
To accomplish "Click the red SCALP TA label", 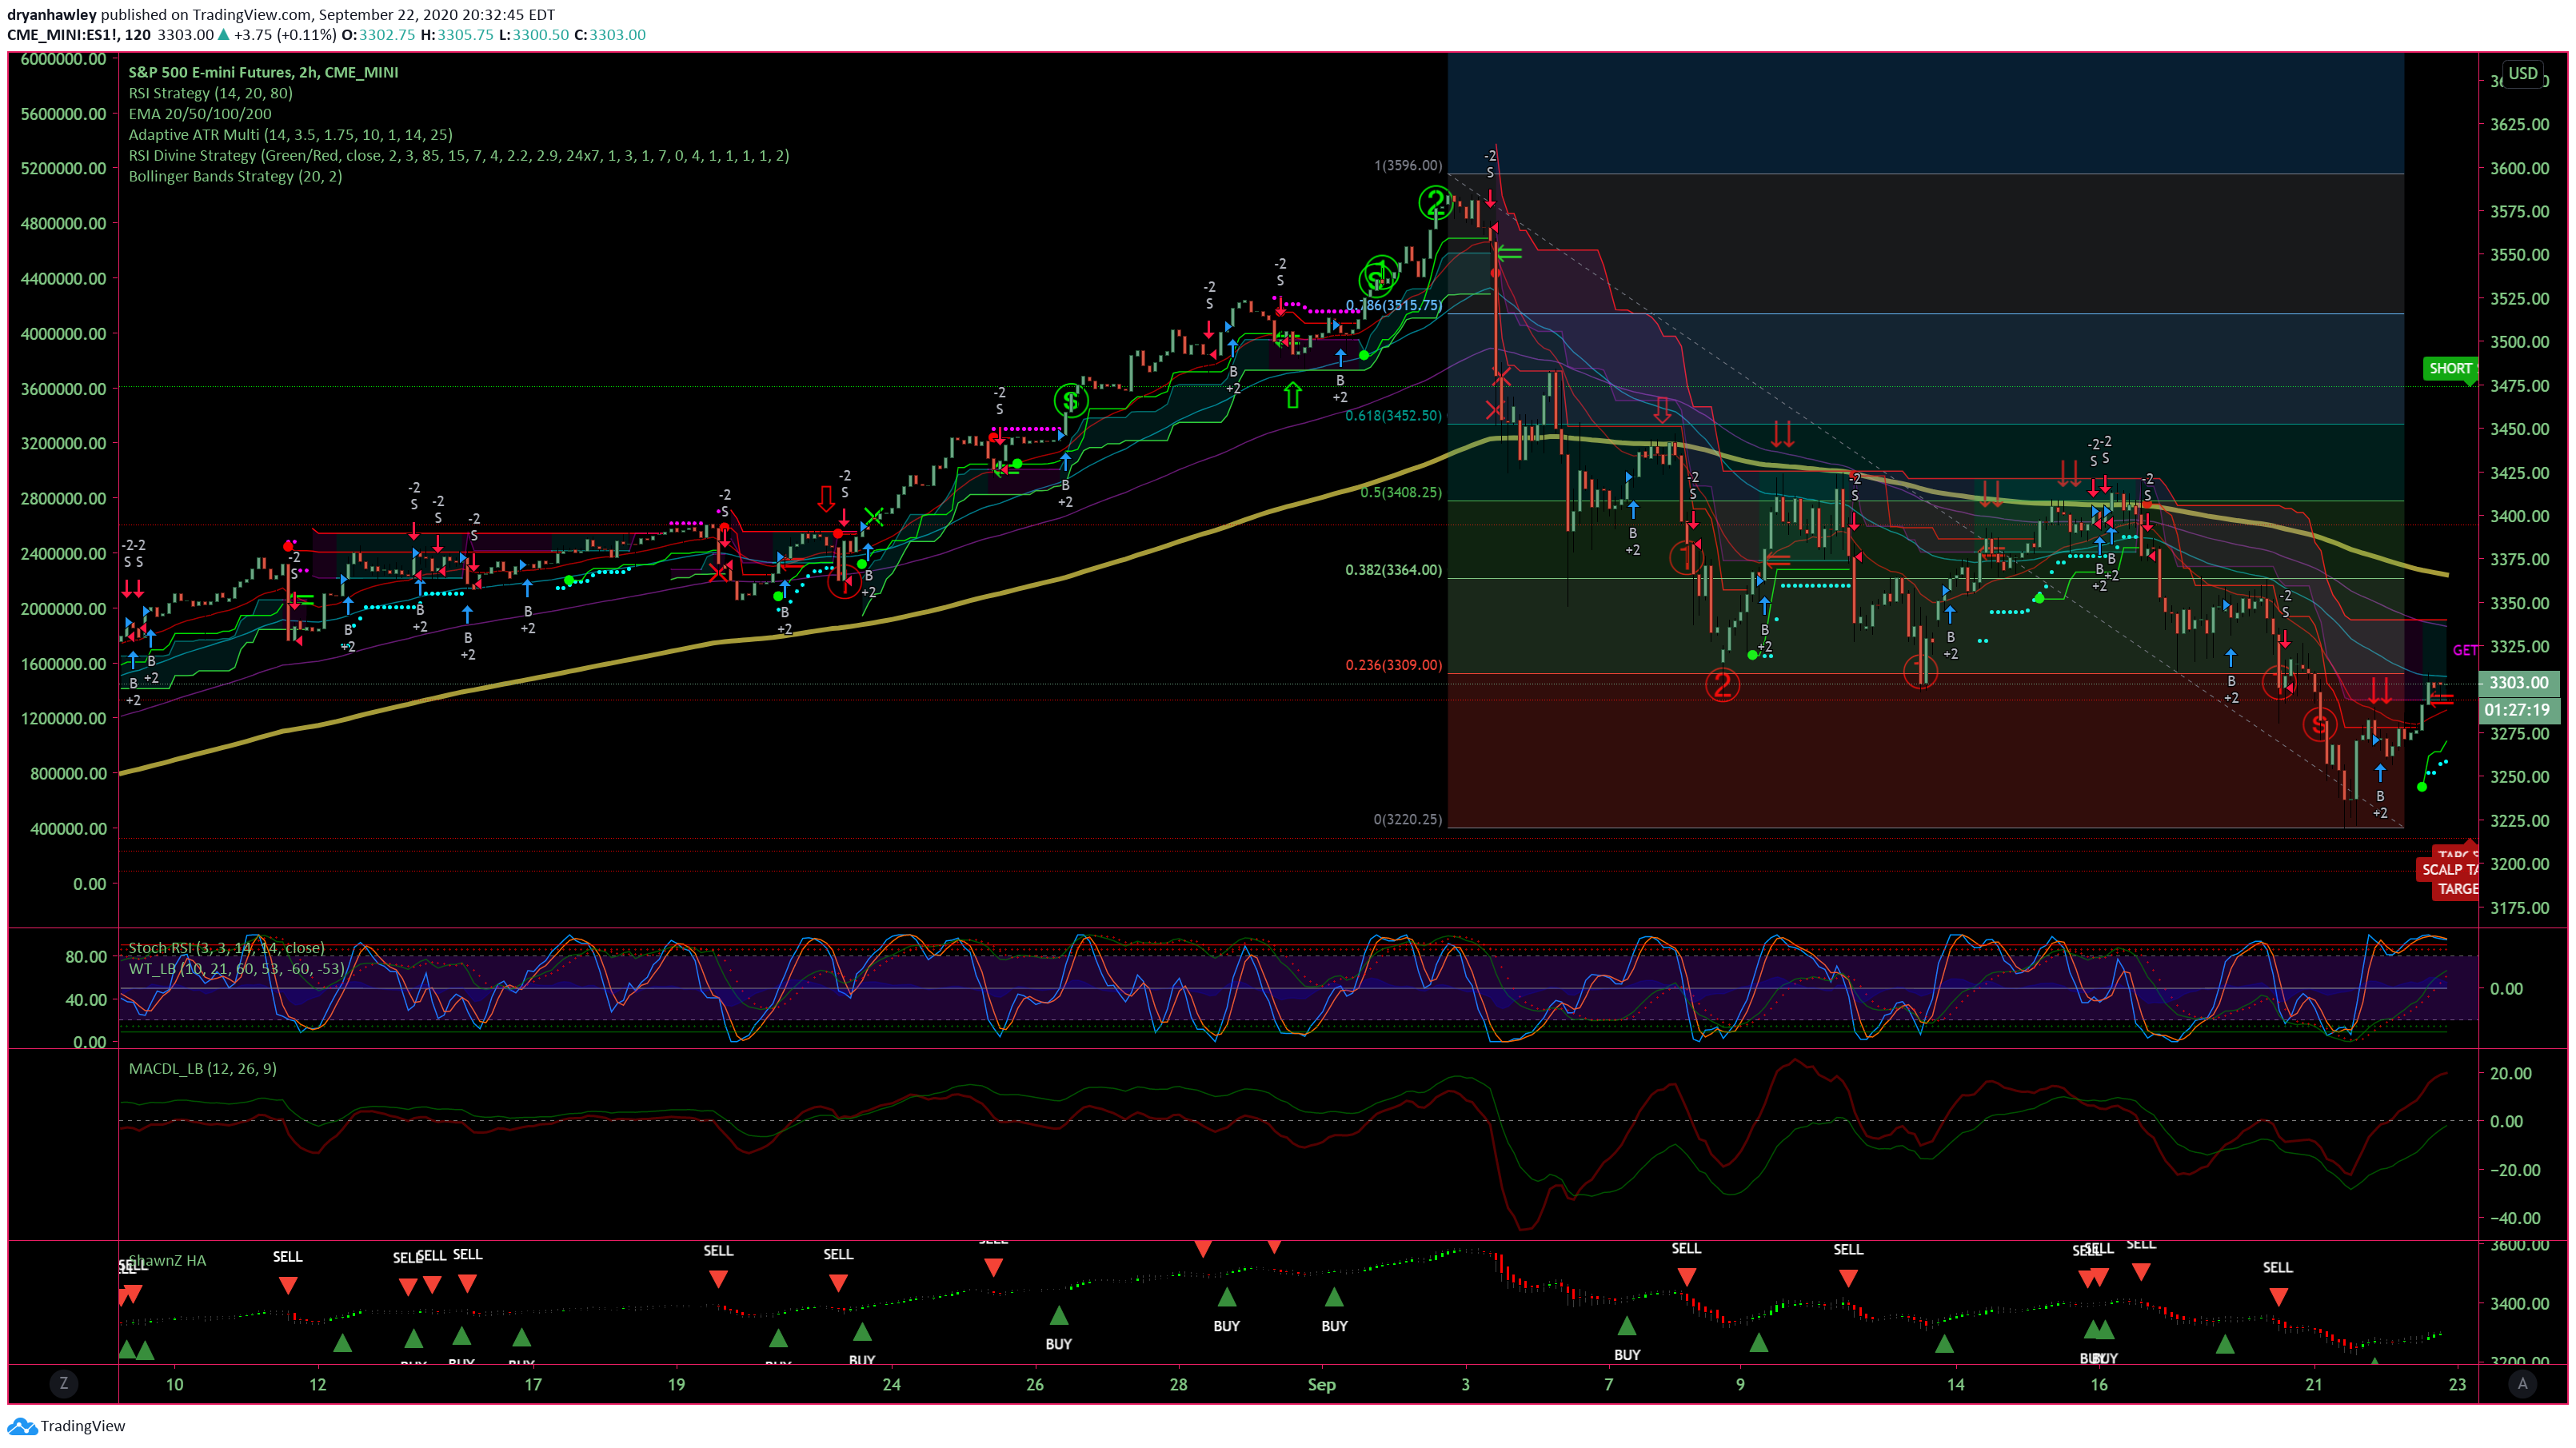I will point(2448,870).
